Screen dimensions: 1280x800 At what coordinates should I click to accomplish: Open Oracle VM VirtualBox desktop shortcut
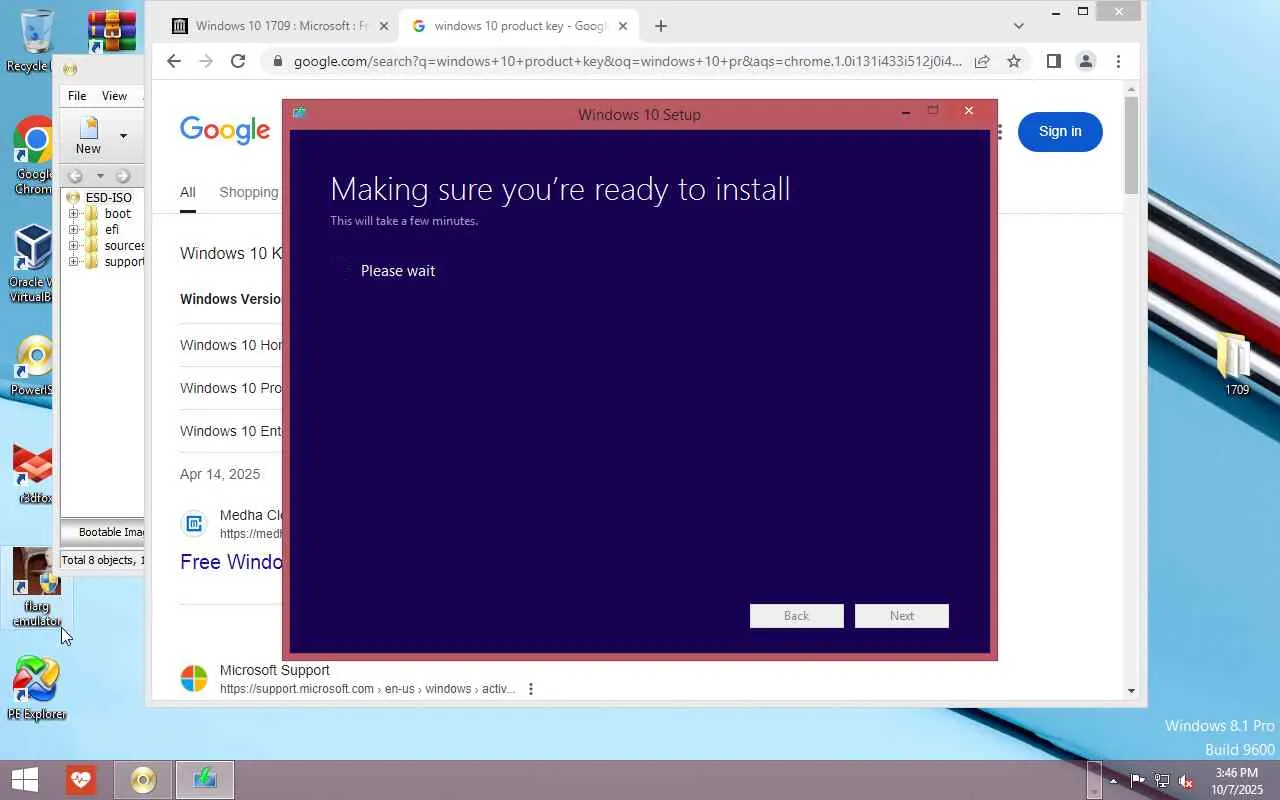32,263
